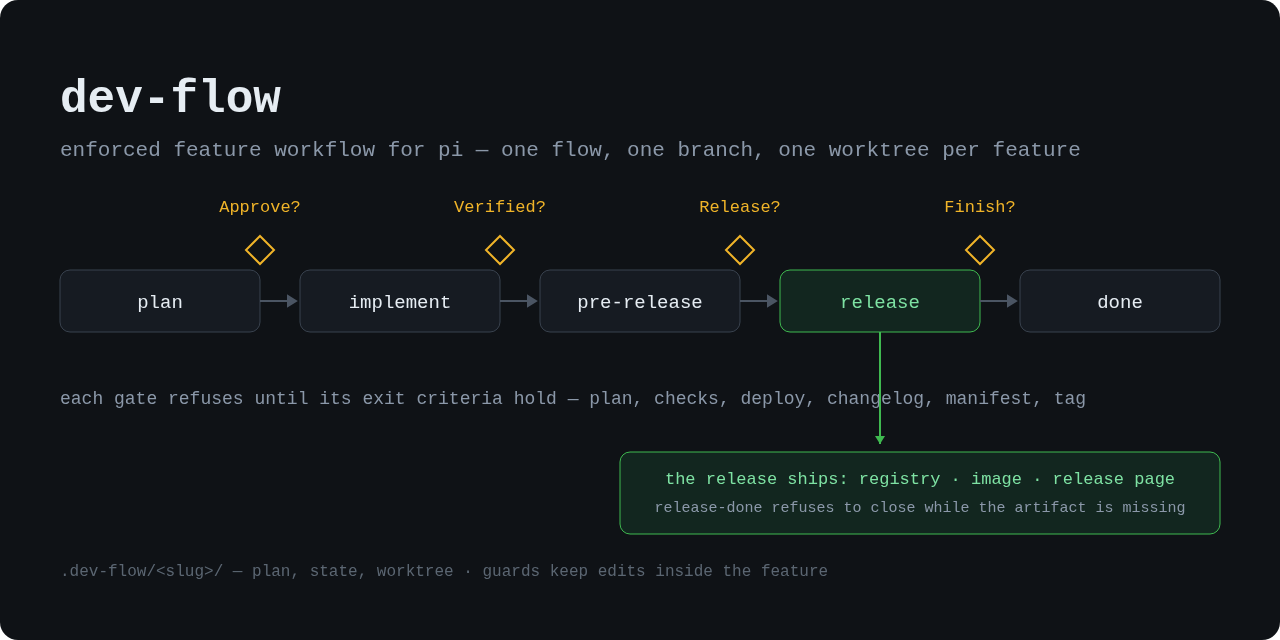Click the Release? gate label
The width and height of the screenshot is (1280, 640).
(x=740, y=207)
